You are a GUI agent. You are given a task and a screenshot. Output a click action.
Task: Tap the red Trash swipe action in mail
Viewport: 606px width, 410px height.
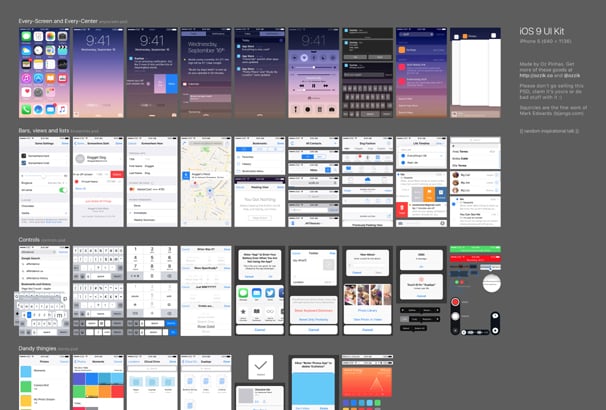point(402,209)
